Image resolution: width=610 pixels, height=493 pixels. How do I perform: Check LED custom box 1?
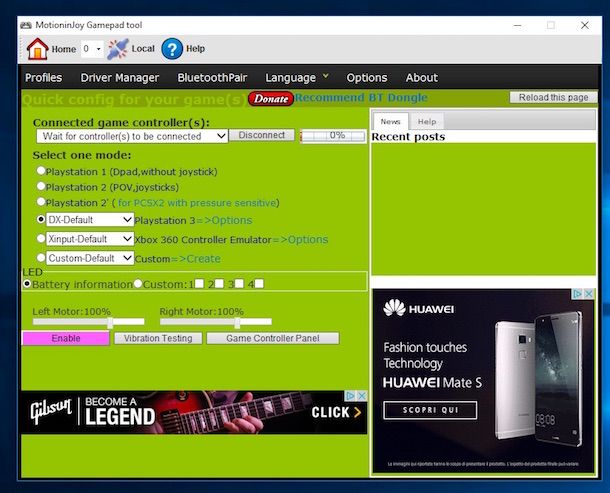click(x=199, y=283)
